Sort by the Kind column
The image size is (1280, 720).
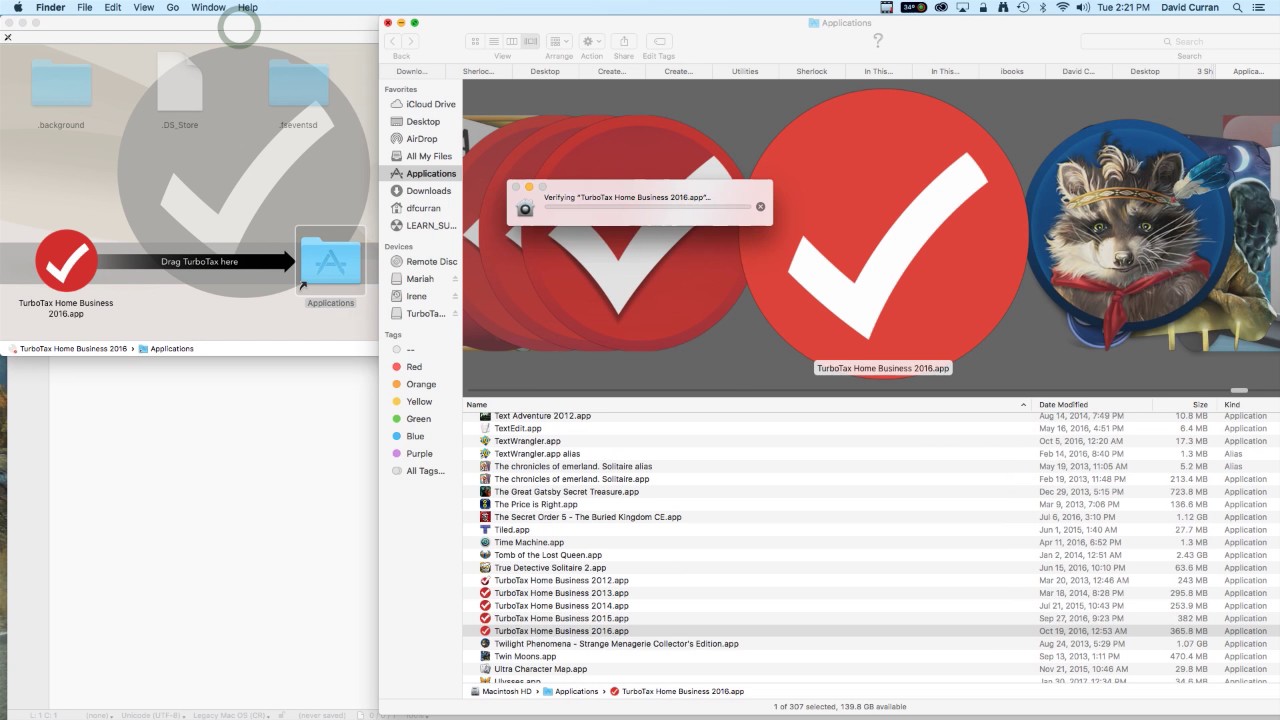(x=1249, y=405)
